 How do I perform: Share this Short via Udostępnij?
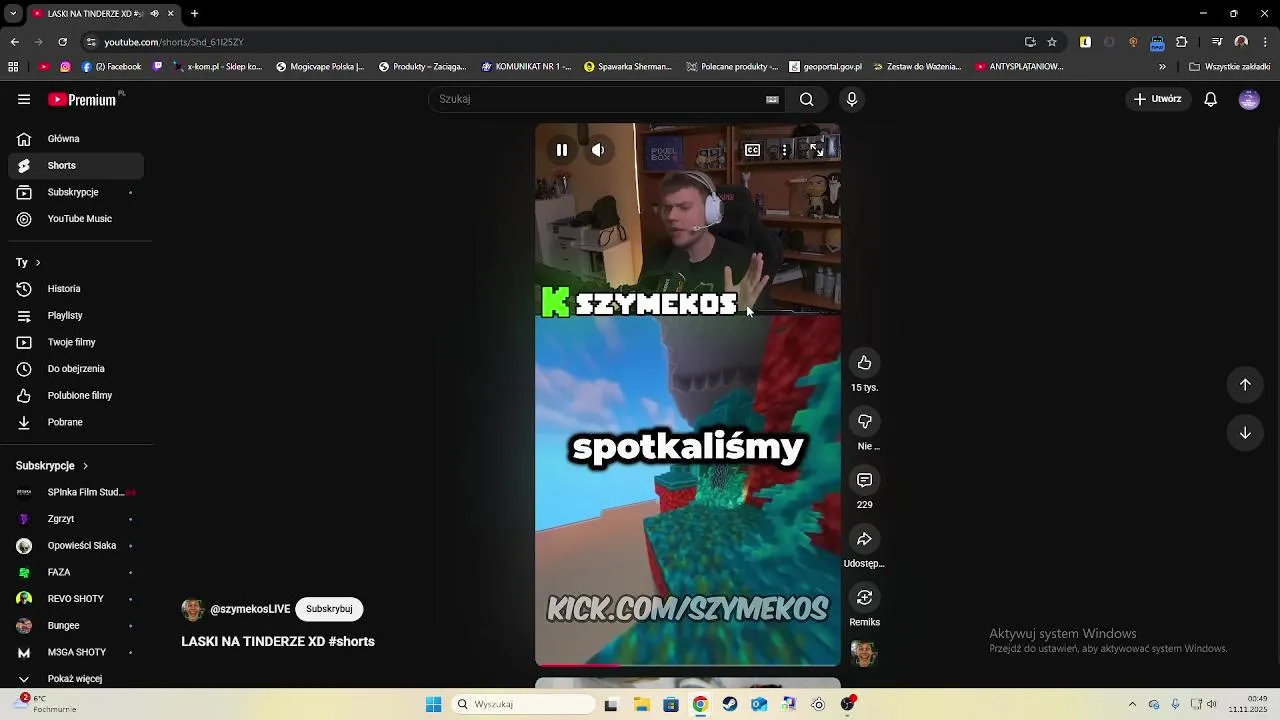tap(865, 539)
